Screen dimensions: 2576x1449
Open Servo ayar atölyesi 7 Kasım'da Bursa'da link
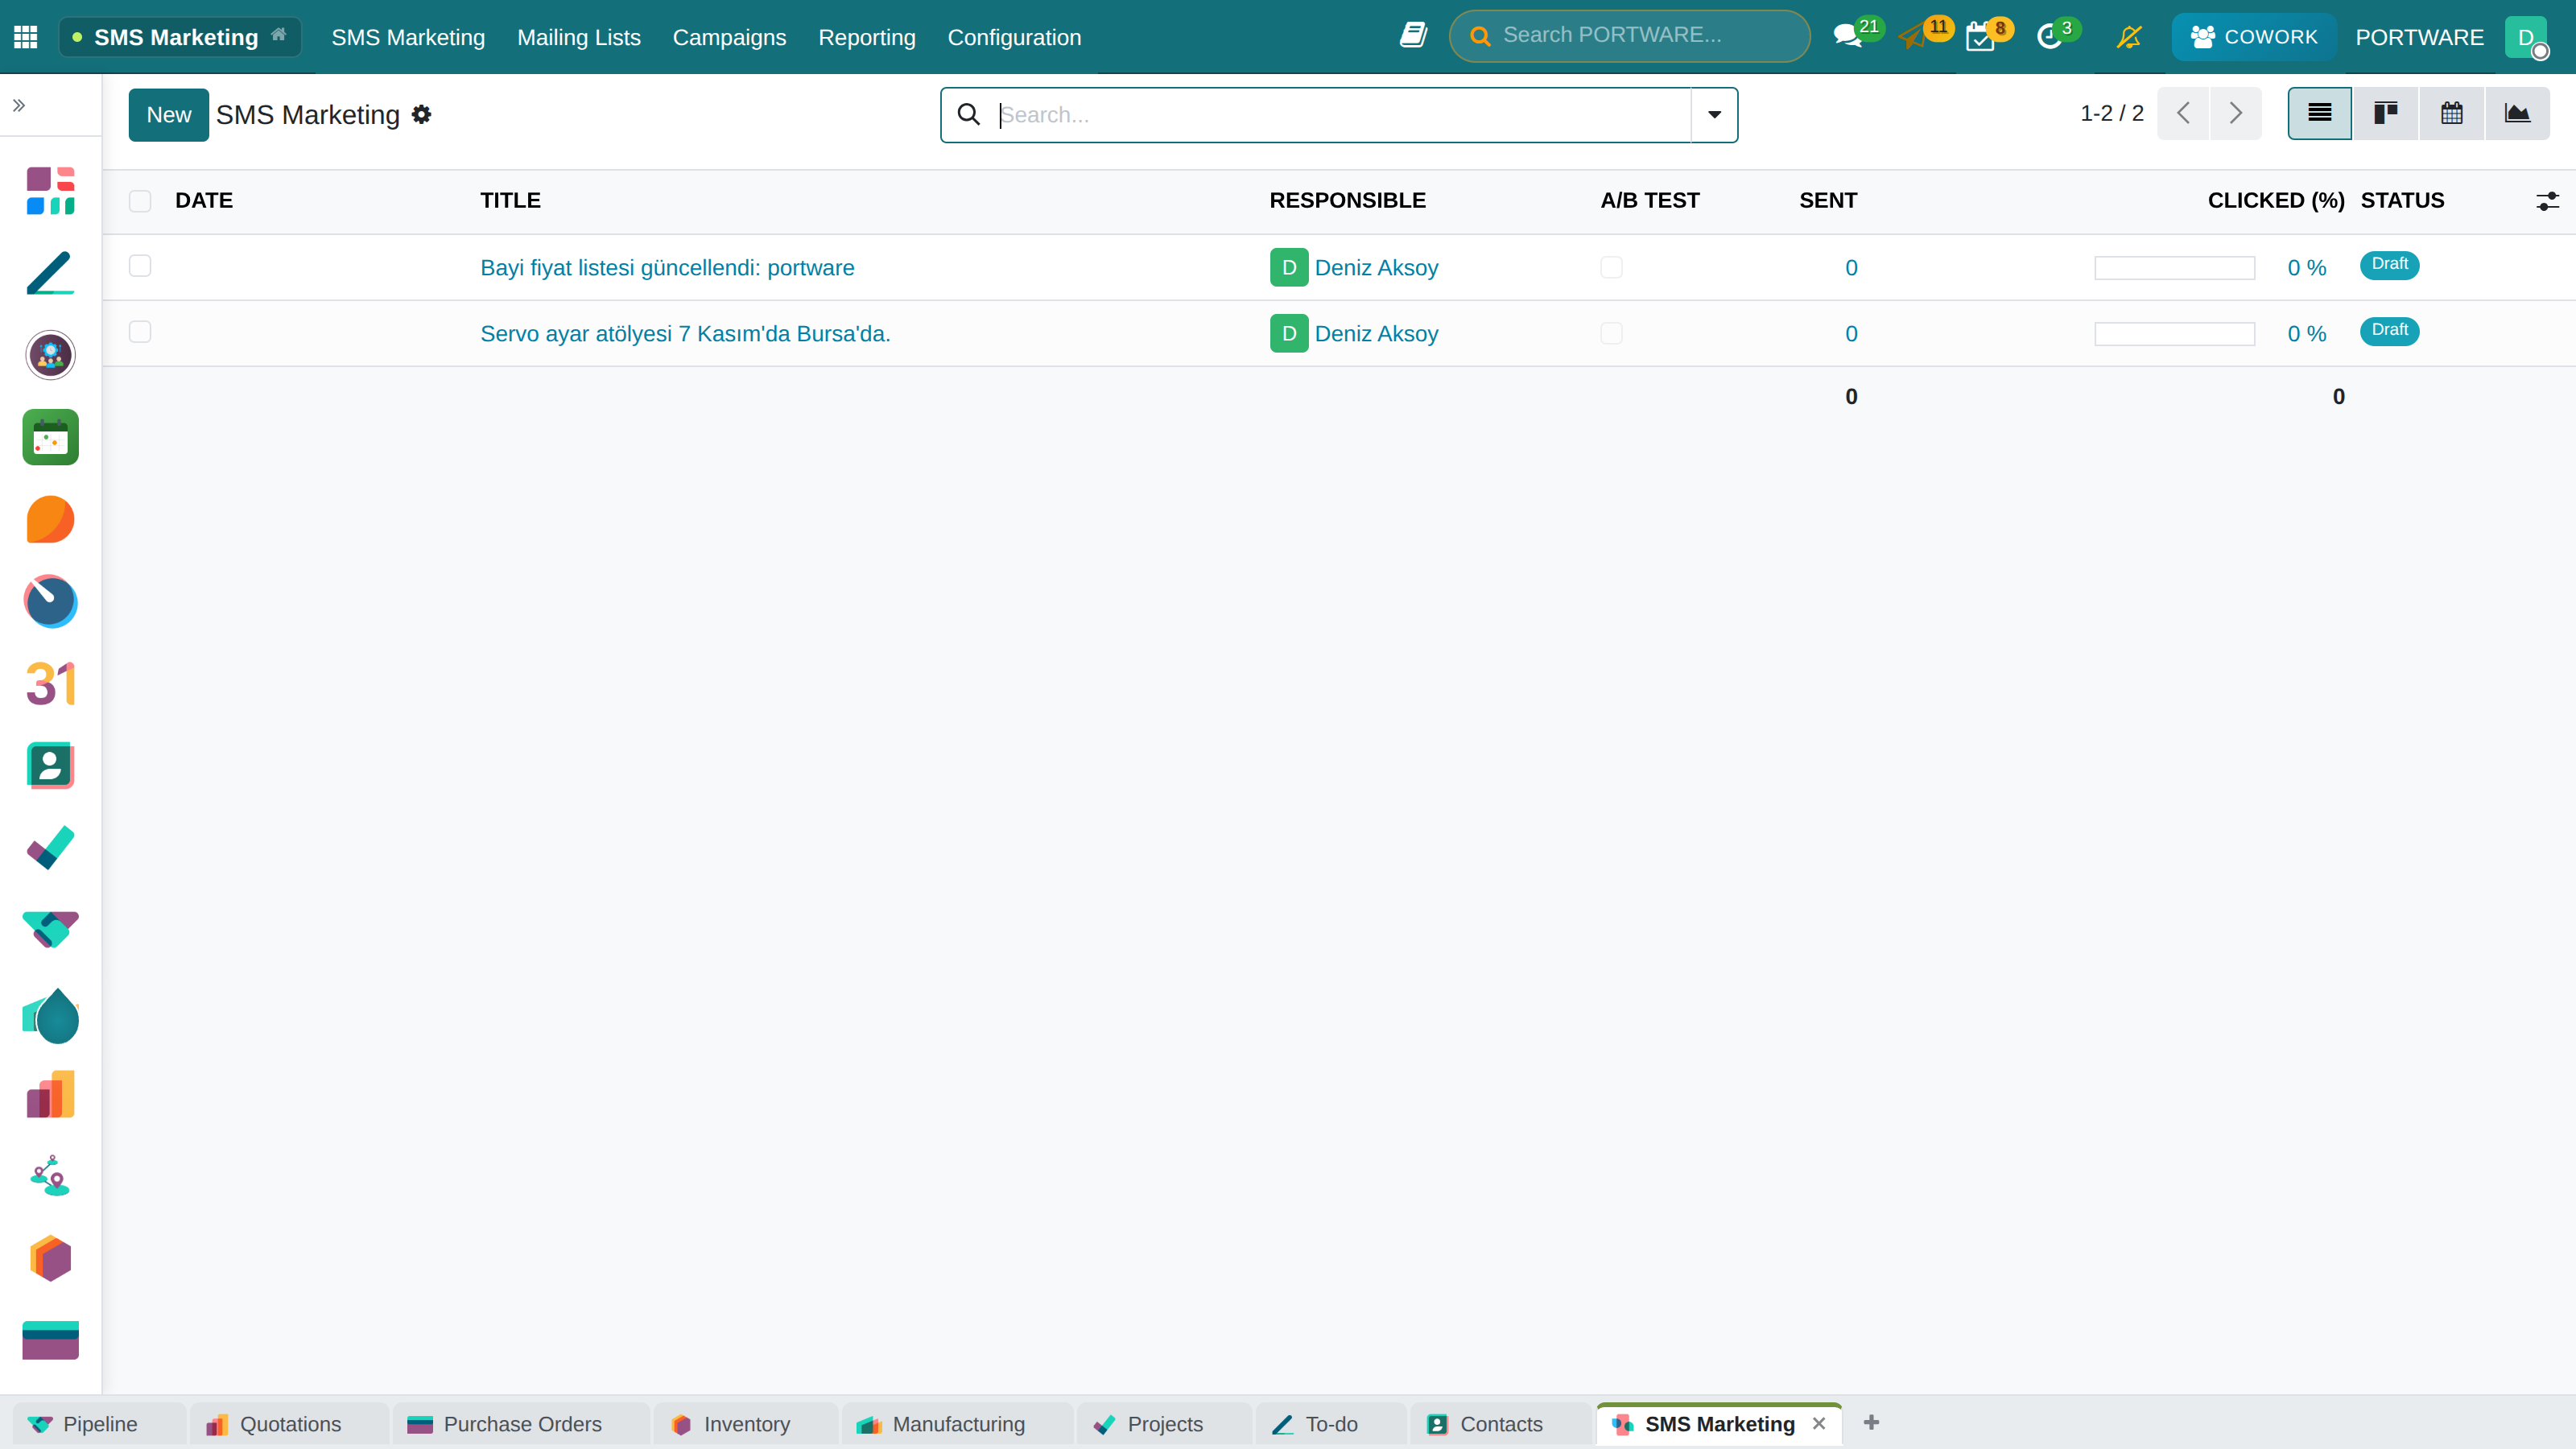pyautogui.click(x=685, y=334)
